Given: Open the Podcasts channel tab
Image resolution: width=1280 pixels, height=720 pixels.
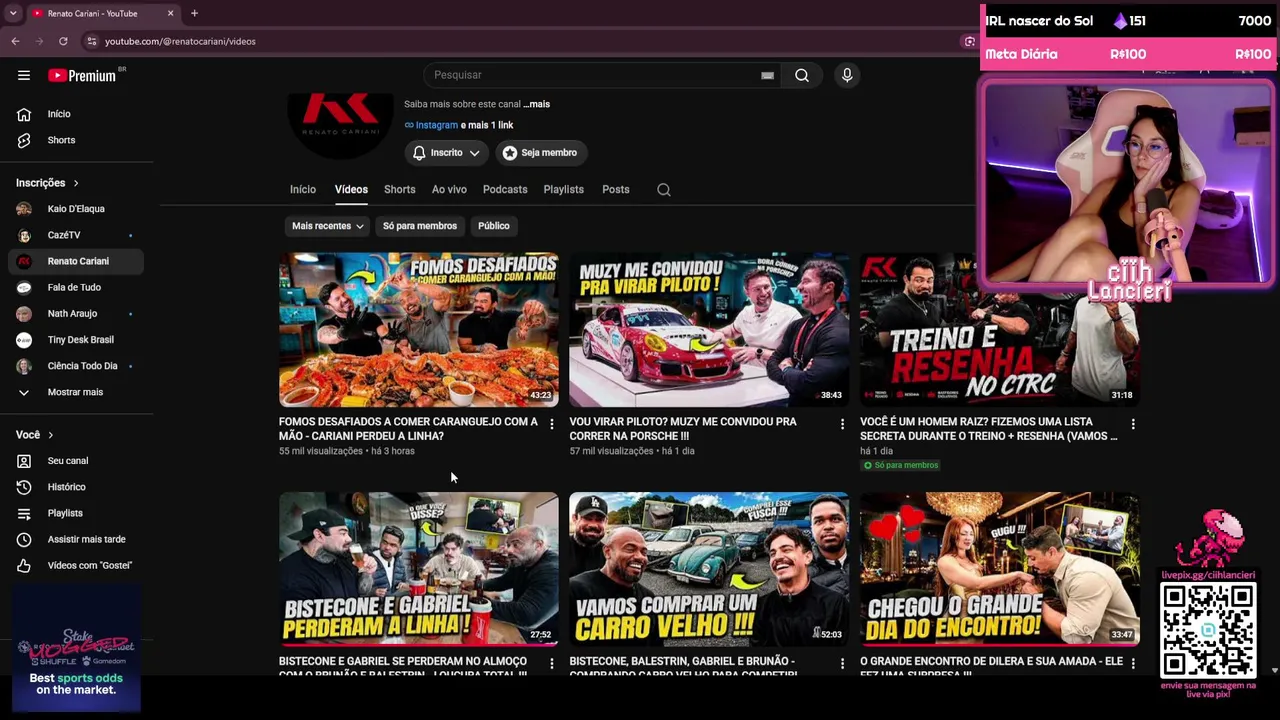Looking at the screenshot, I should pyautogui.click(x=505, y=189).
